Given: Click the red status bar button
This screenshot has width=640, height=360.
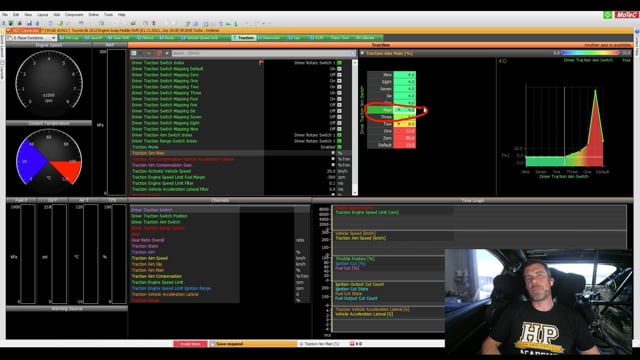Looking at the screenshot, I should (190, 344).
